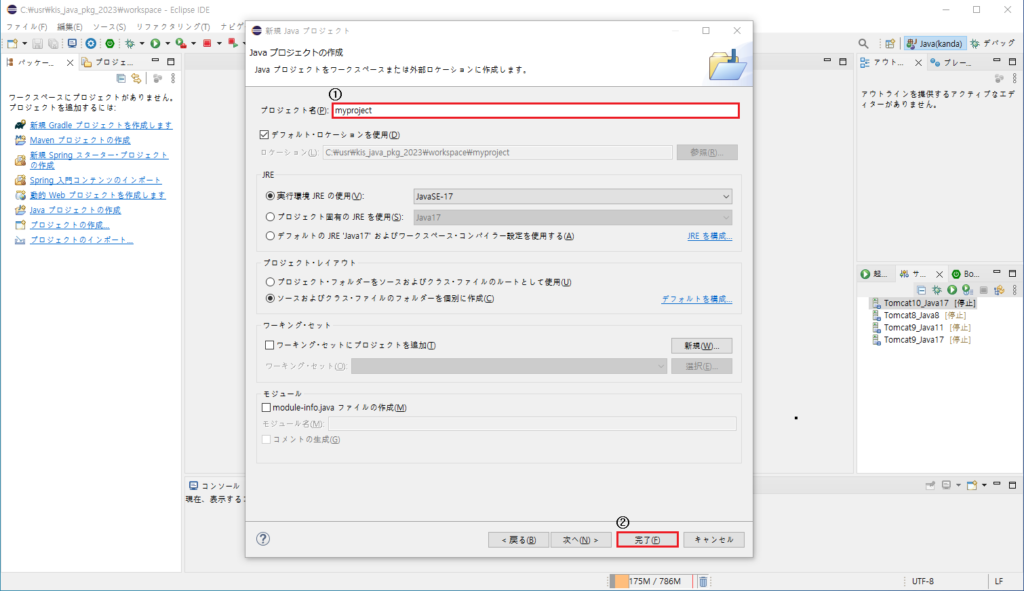Click the Publish icon in Servers view
The height and width of the screenshot is (591, 1024).
(x=999, y=290)
